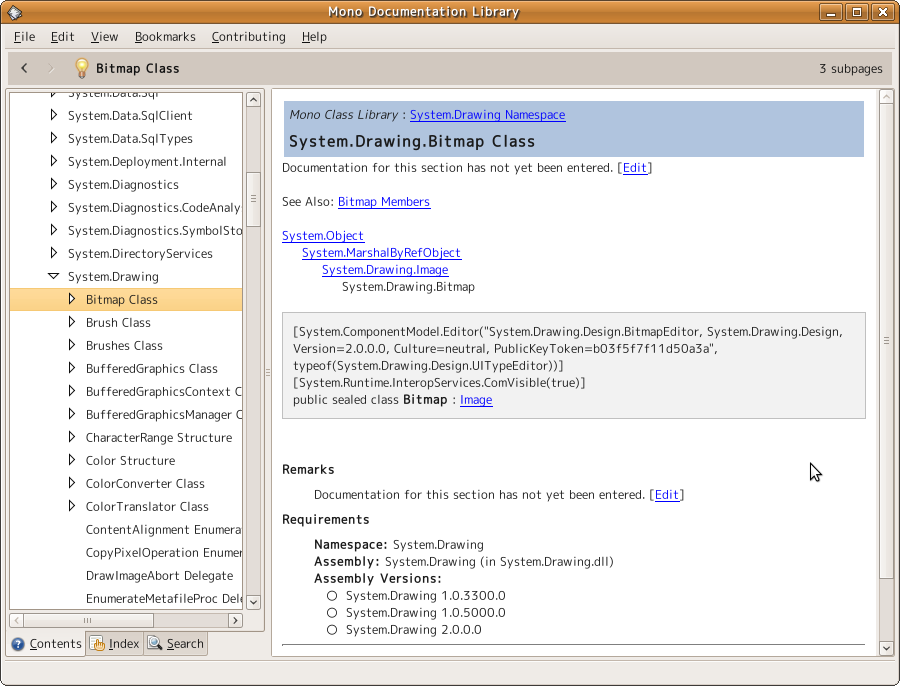The height and width of the screenshot is (686, 900).
Task: Expand the System.Data.SqlTypes node
Action: point(53,138)
